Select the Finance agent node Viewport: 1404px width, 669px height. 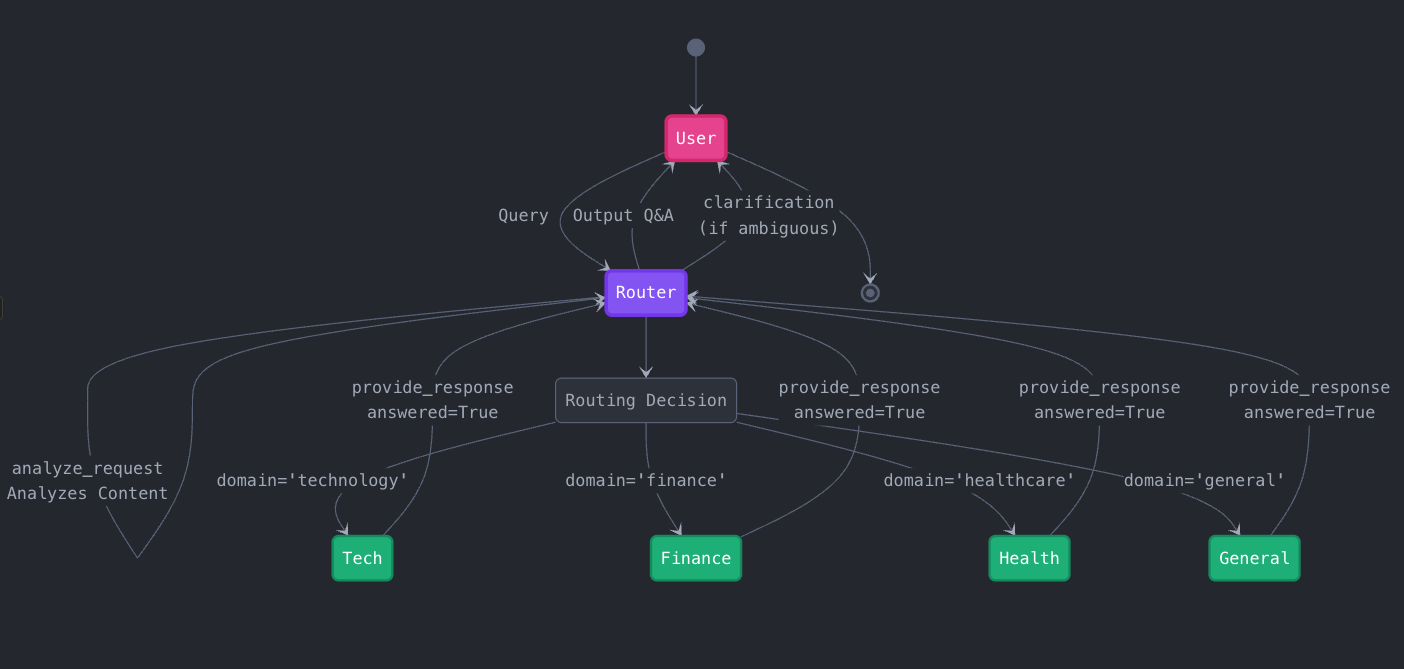(x=695, y=558)
